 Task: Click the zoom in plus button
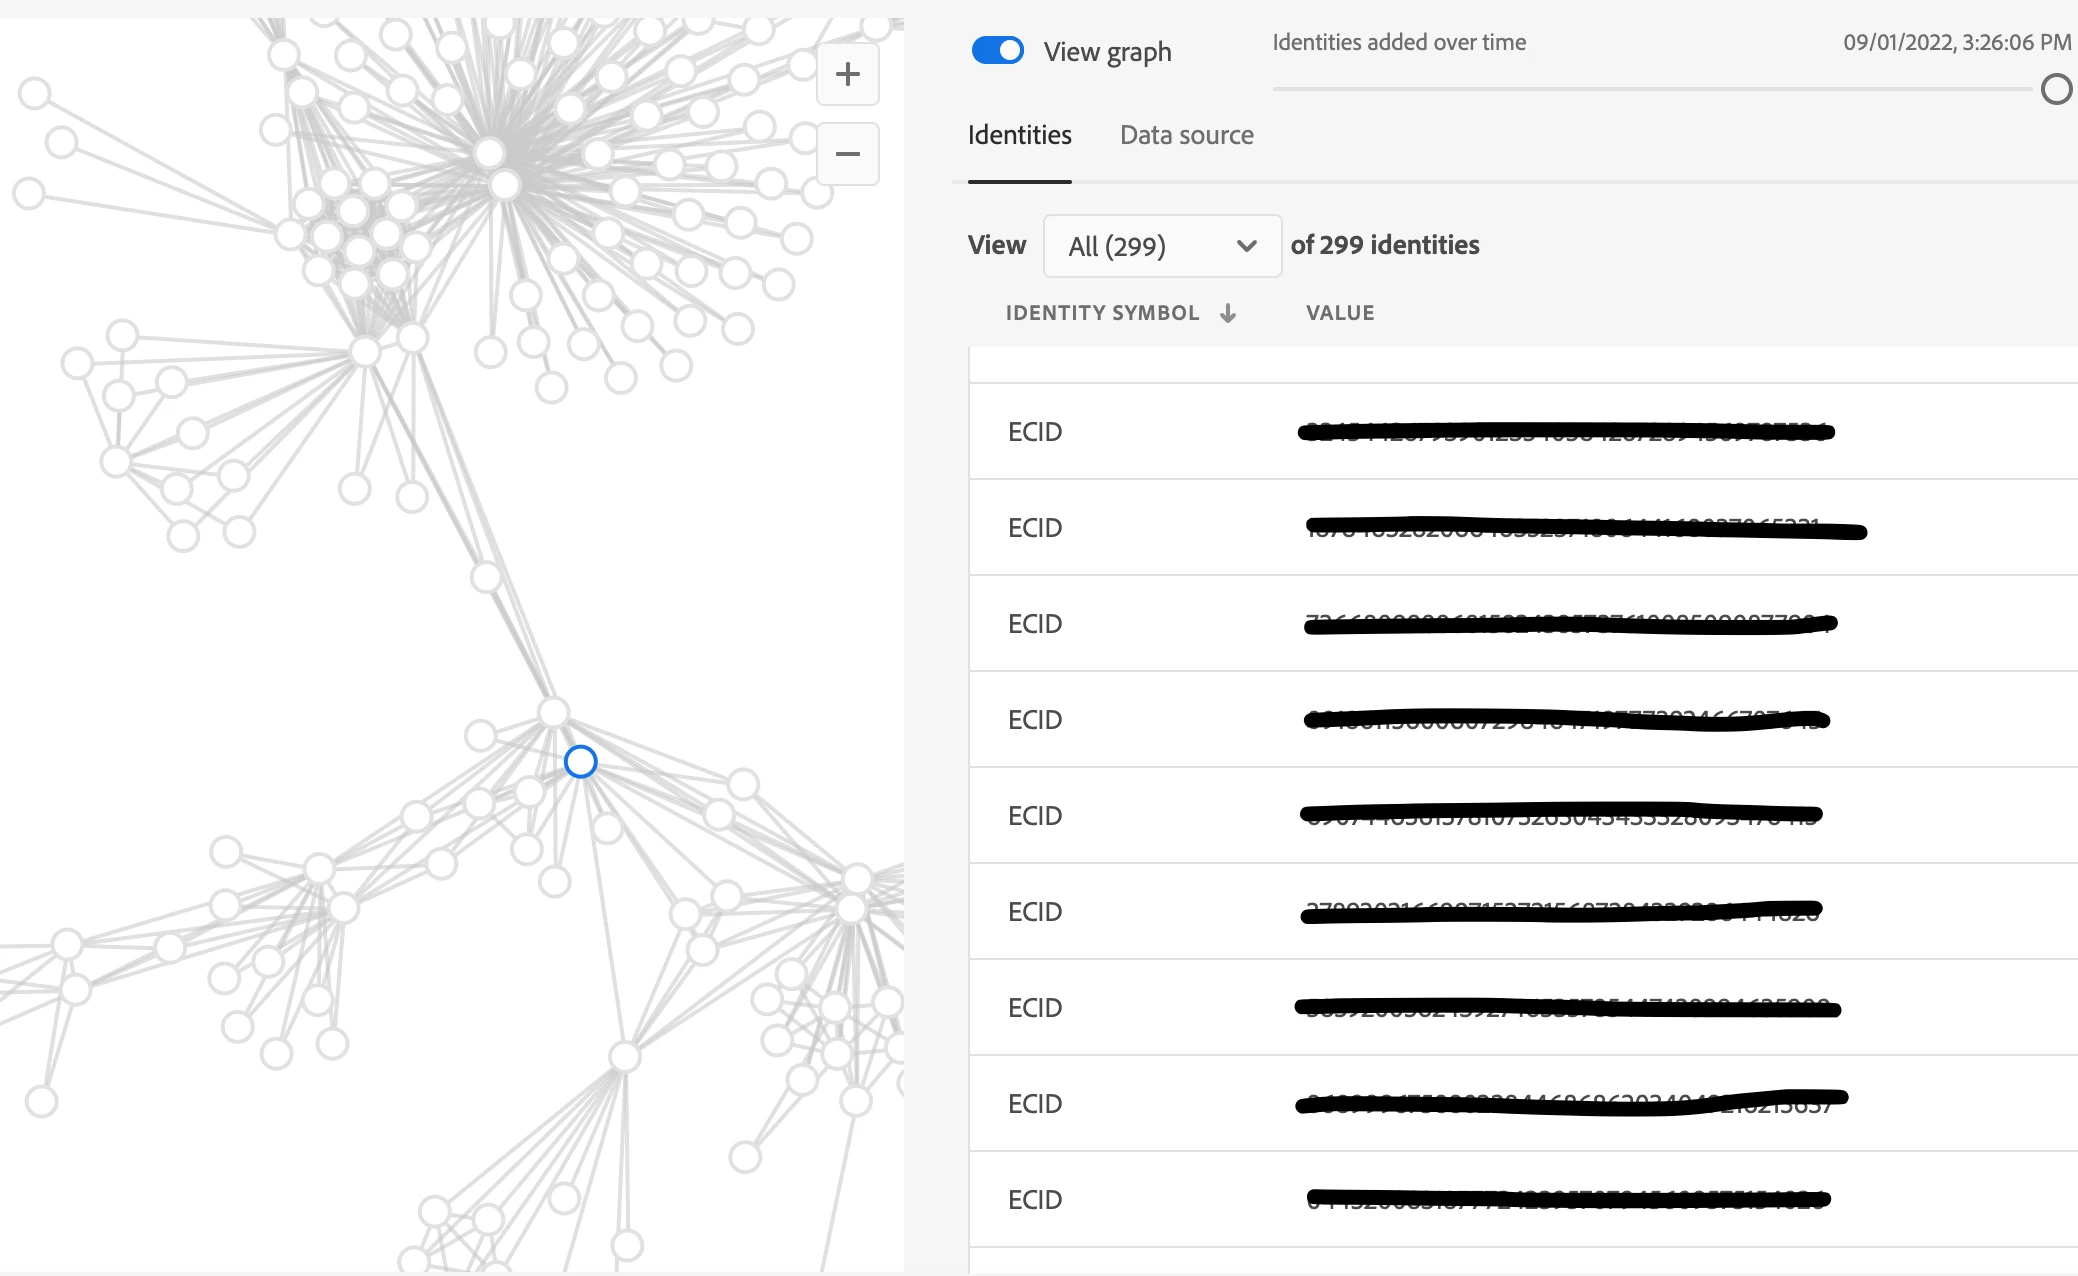tap(847, 74)
